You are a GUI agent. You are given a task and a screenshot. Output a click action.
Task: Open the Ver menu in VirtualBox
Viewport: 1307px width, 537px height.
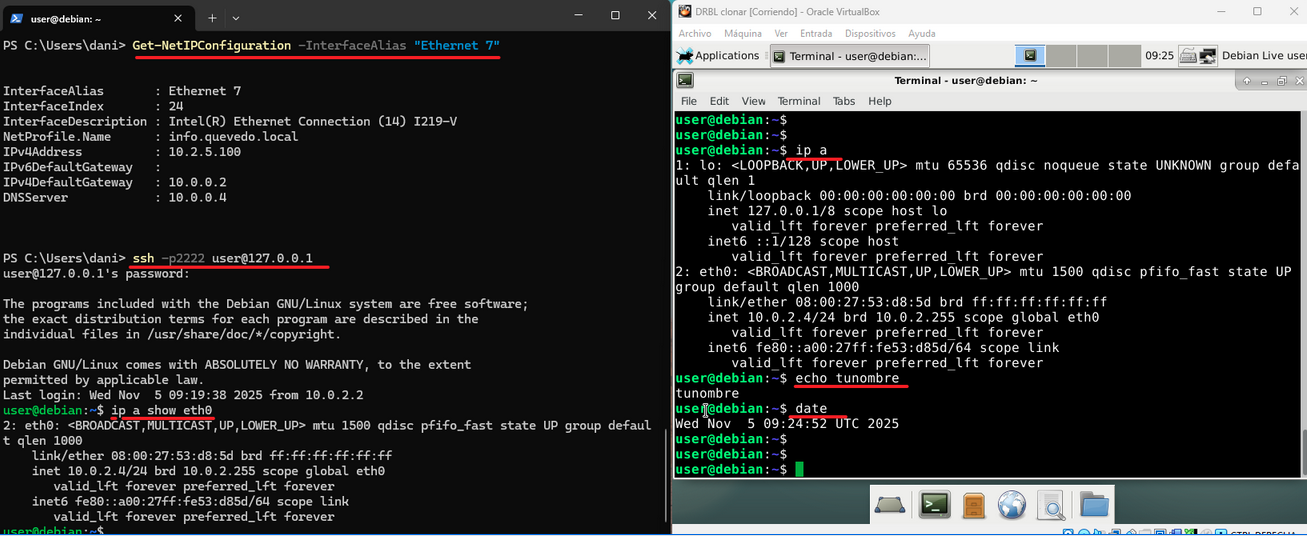click(x=781, y=34)
